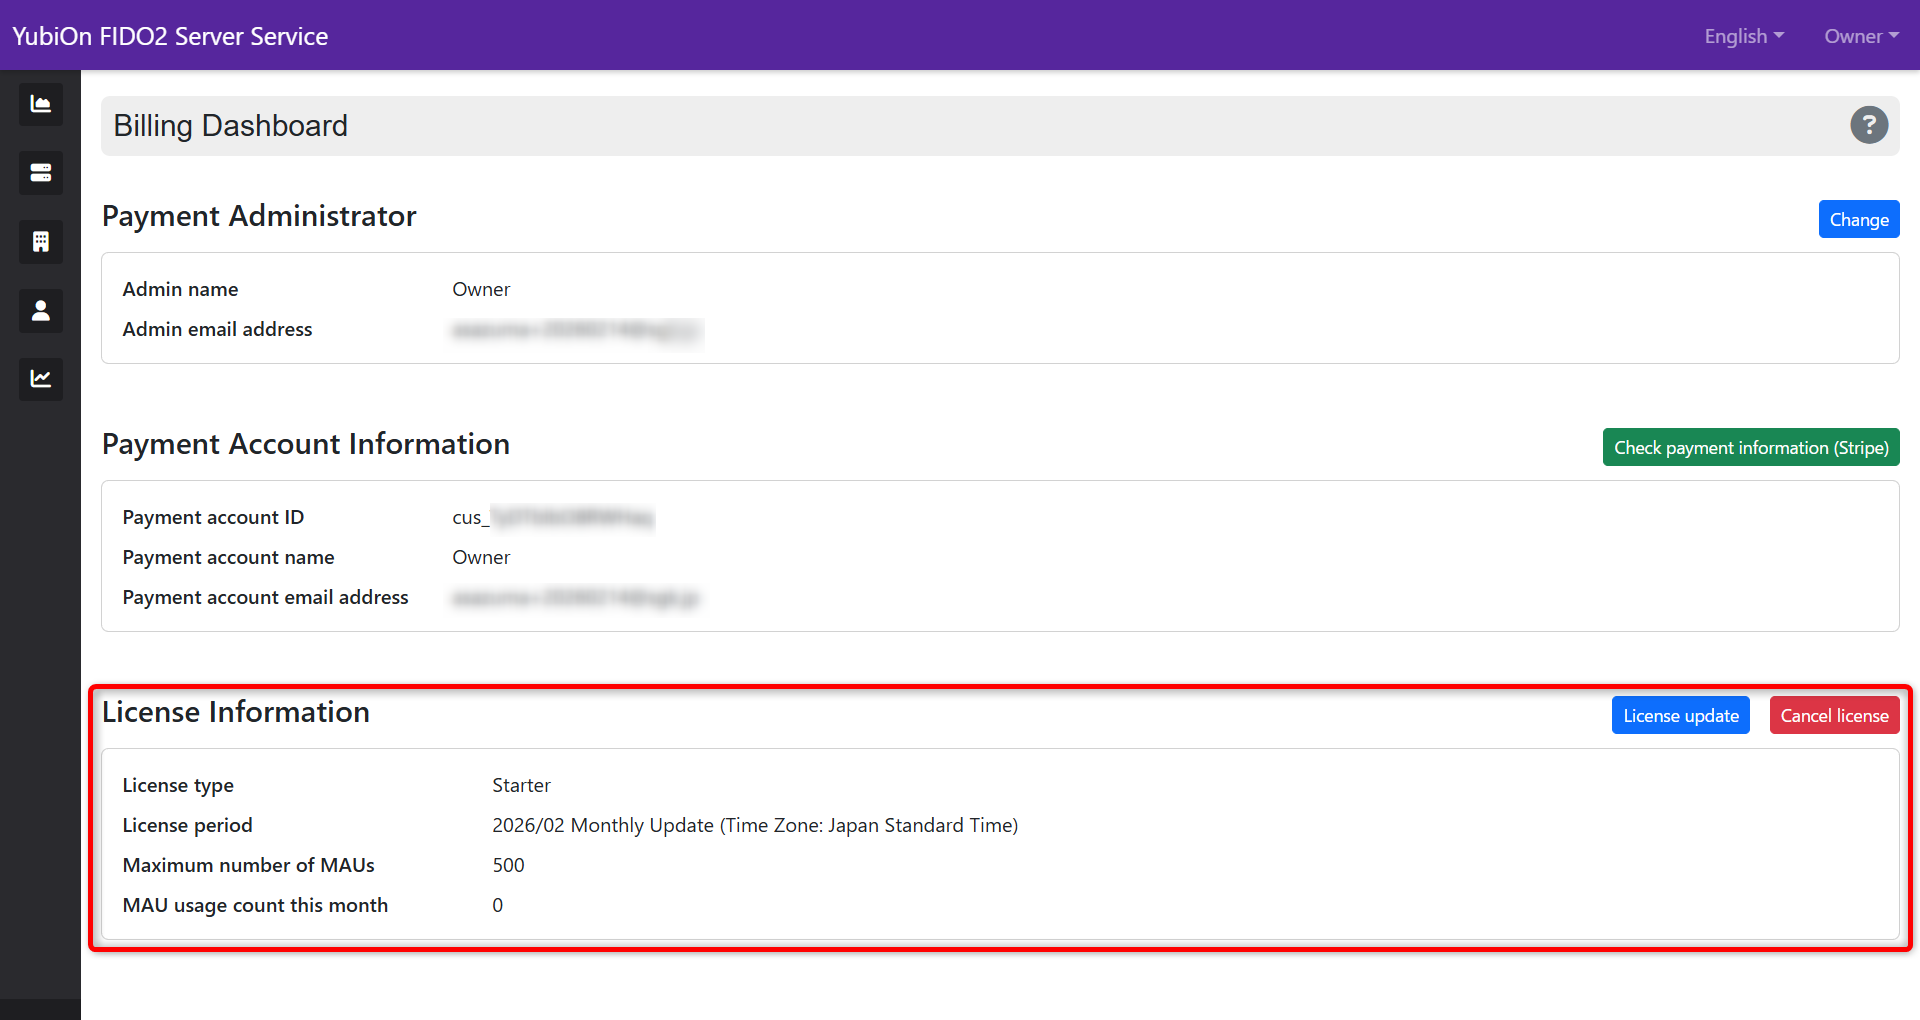The width and height of the screenshot is (1920, 1020).
Task: Click the server stack sidebar icon
Action: click(40, 173)
